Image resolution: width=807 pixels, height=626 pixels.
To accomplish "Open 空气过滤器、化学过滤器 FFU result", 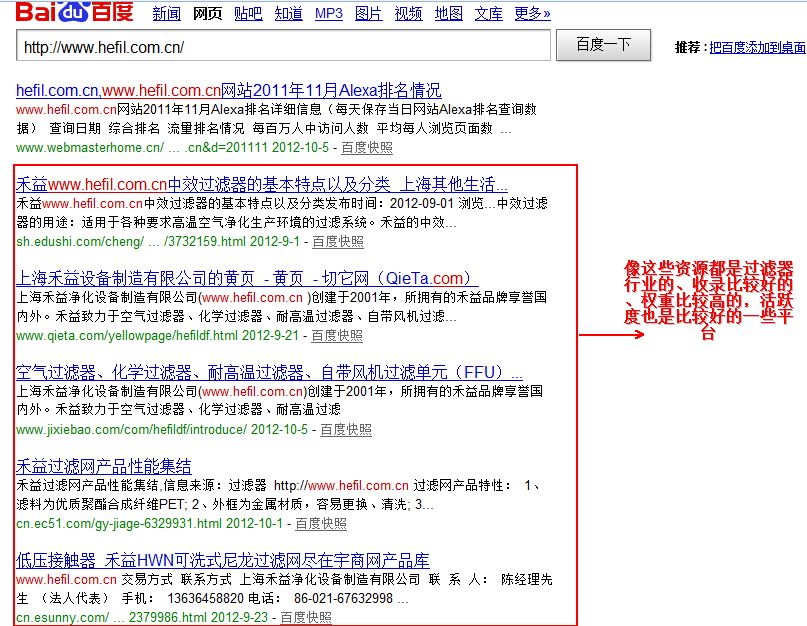I will click(x=269, y=372).
